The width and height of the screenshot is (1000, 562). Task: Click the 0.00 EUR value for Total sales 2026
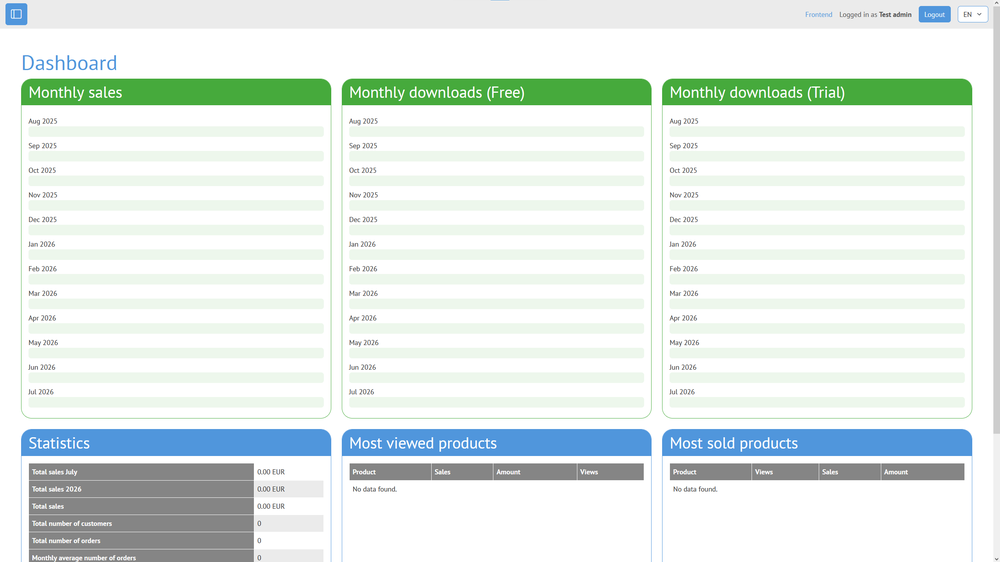tap(270, 489)
